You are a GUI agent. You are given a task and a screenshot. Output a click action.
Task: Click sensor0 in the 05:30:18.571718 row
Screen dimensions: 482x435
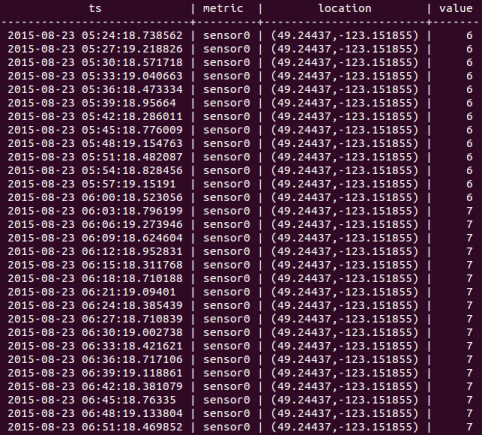[227, 62]
